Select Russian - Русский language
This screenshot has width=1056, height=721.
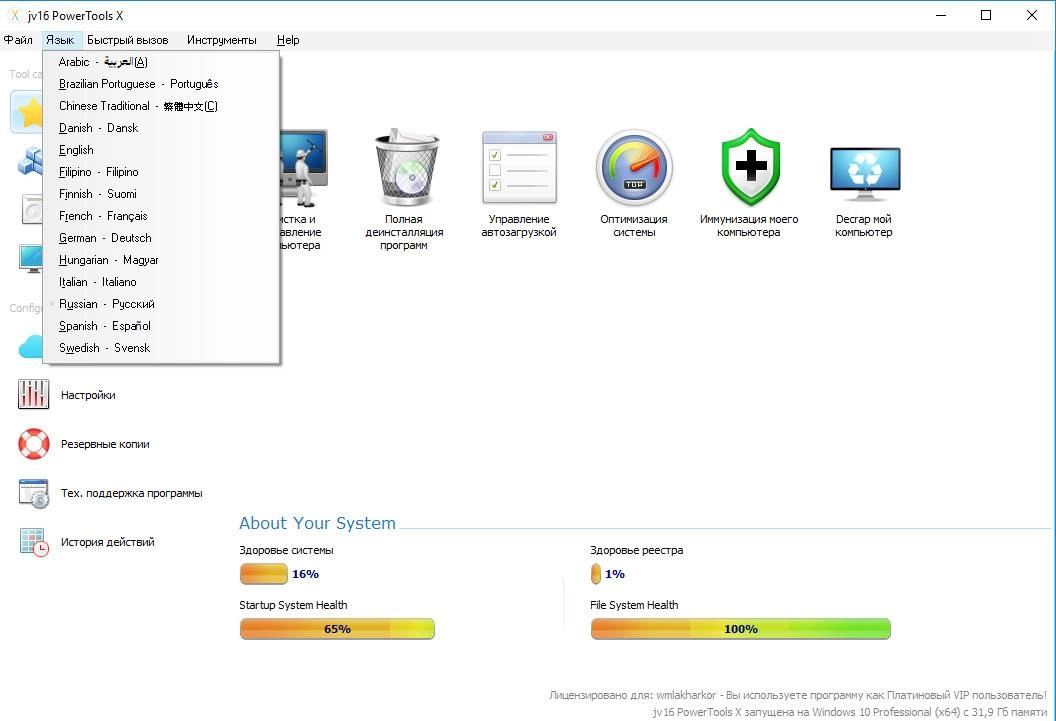pos(161,304)
